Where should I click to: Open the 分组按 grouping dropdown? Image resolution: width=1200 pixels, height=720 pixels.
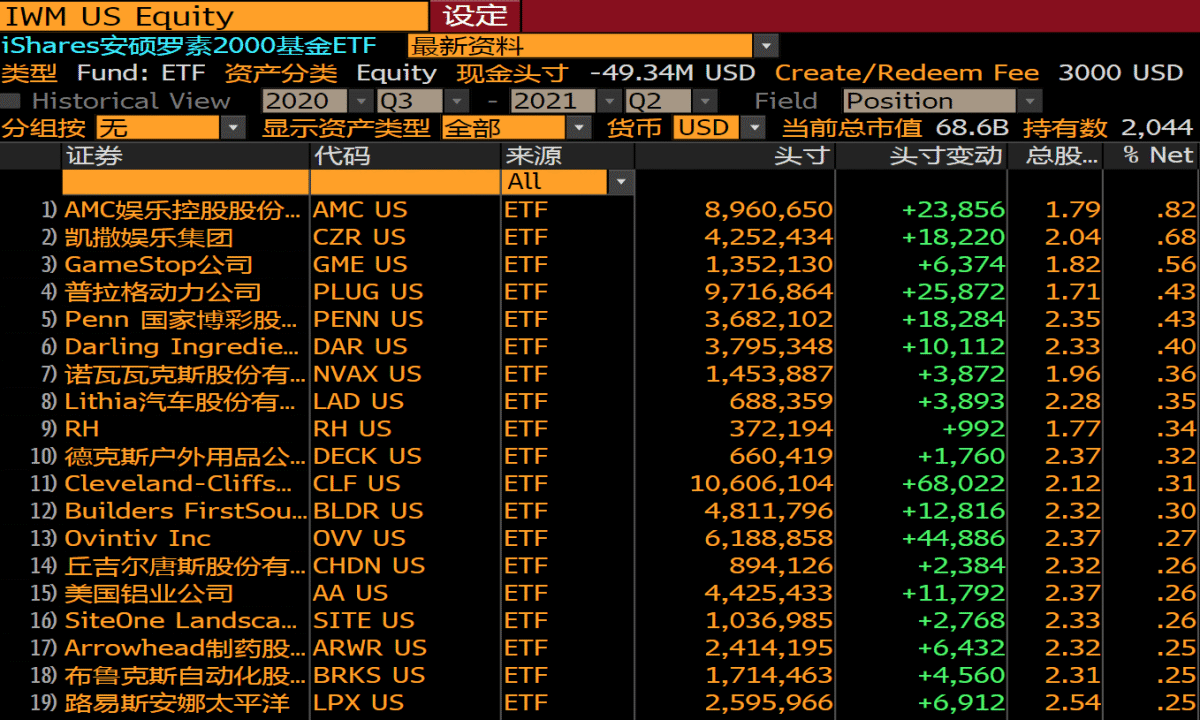point(232,128)
